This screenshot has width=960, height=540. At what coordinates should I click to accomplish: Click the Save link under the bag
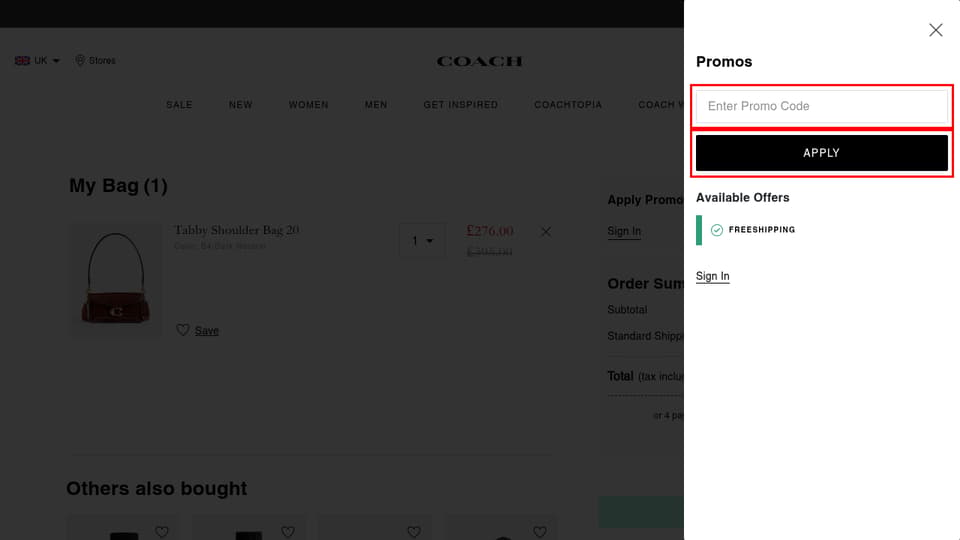pyautogui.click(x=206, y=331)
